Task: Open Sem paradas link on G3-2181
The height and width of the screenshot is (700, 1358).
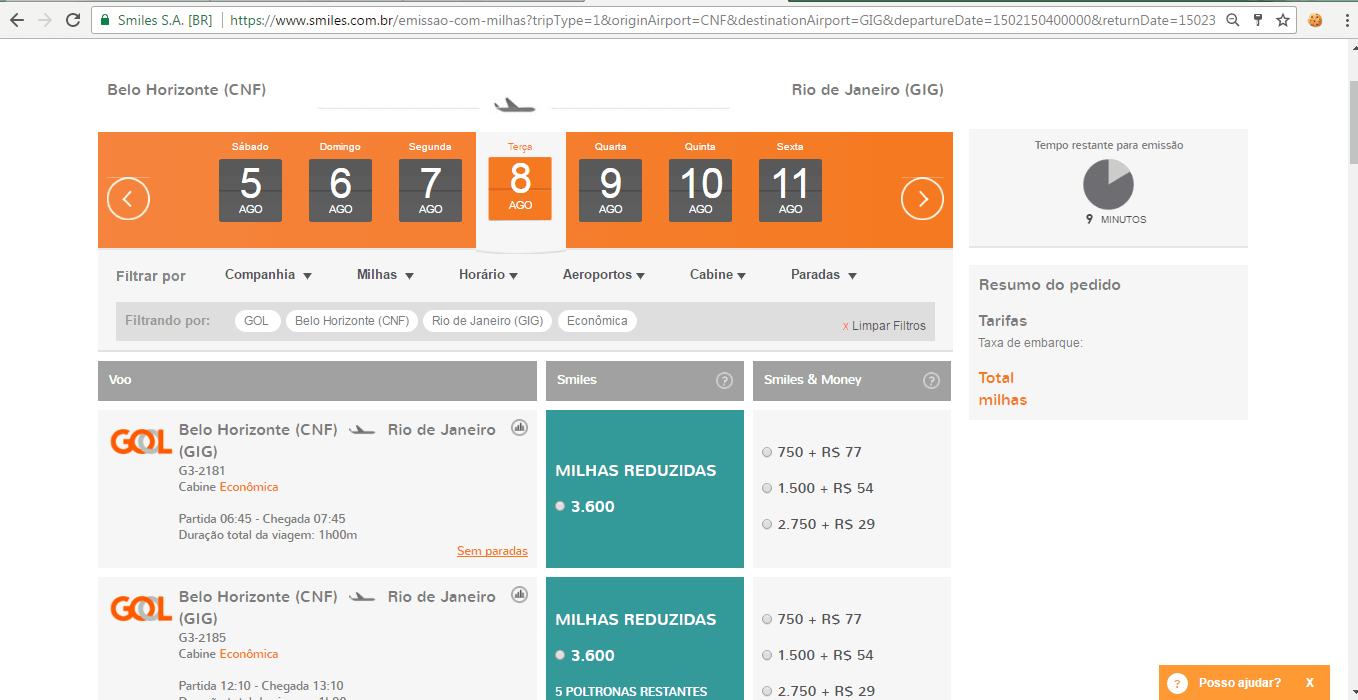Action: click(x=492, y=551)
